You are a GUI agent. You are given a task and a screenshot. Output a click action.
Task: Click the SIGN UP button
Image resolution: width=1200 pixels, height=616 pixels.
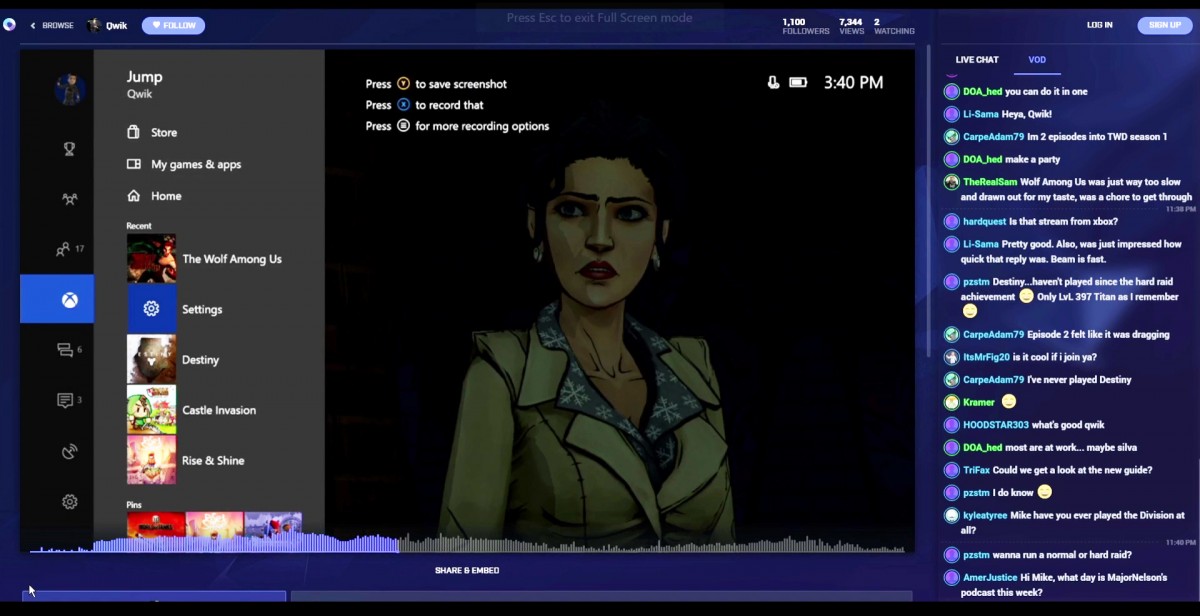1165,25
